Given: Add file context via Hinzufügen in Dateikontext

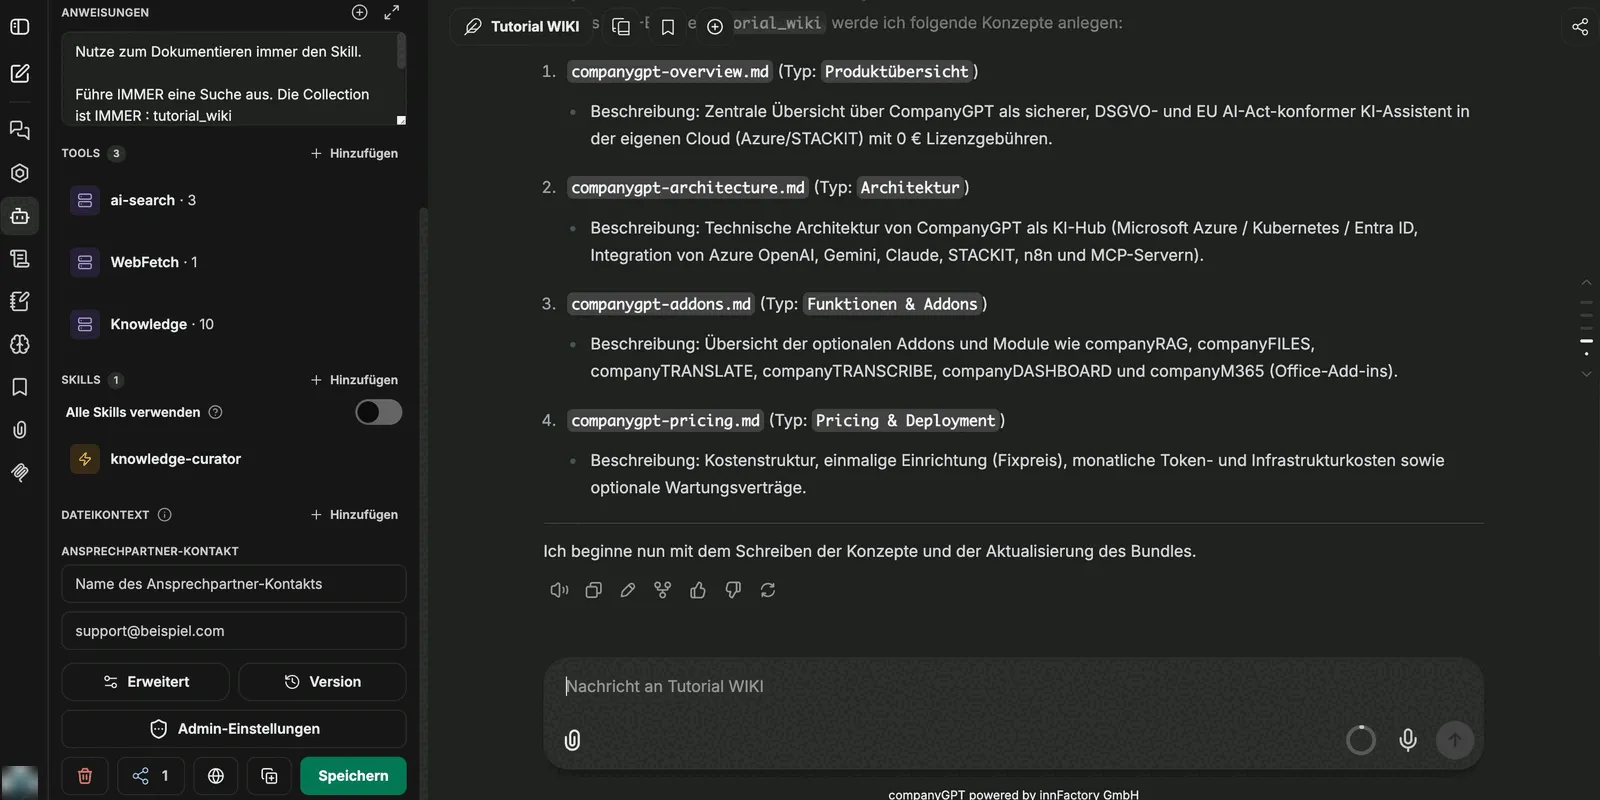Looking at the screenshot, I should (x=354, y=515).
